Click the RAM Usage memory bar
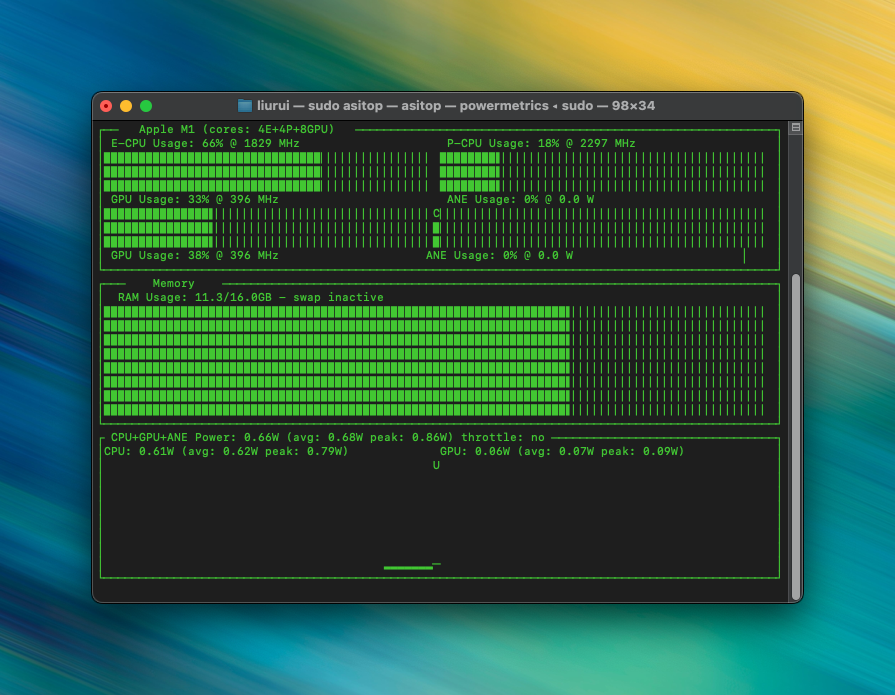Screen dimensions: 895x695 pyautogui.click(x=434, y=360)
